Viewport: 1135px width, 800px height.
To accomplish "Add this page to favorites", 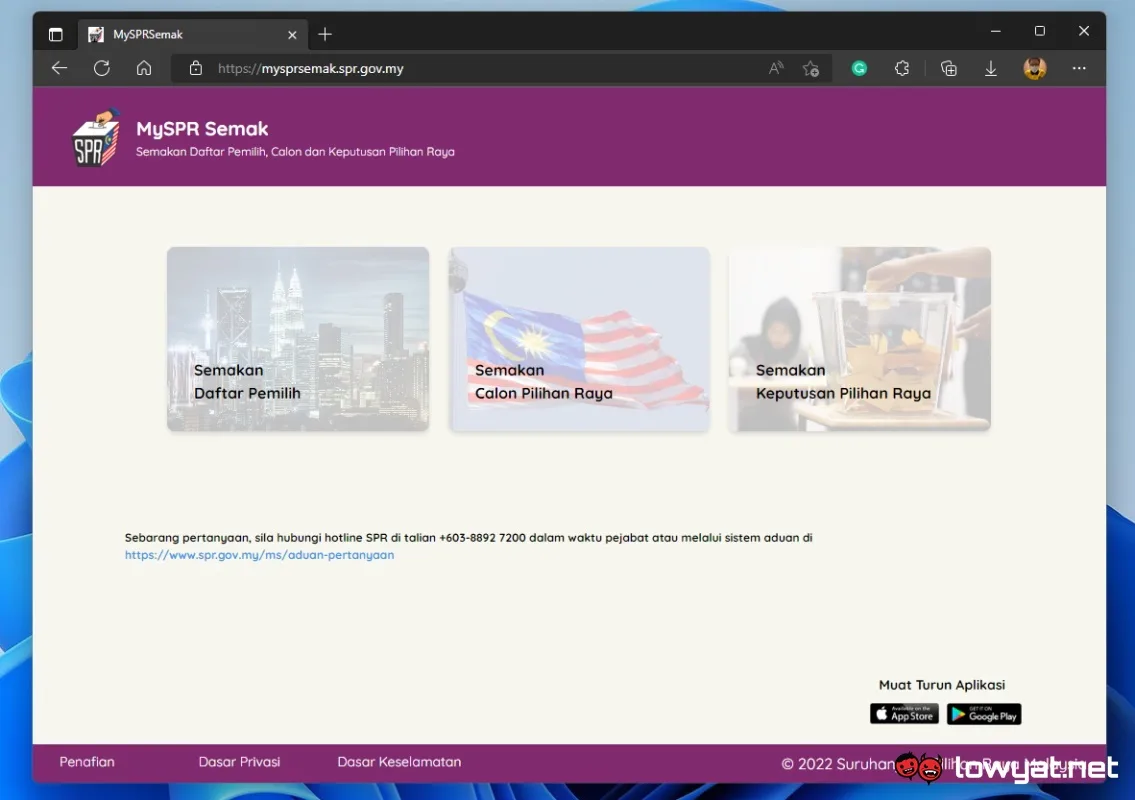I will [x=811, y=68].
